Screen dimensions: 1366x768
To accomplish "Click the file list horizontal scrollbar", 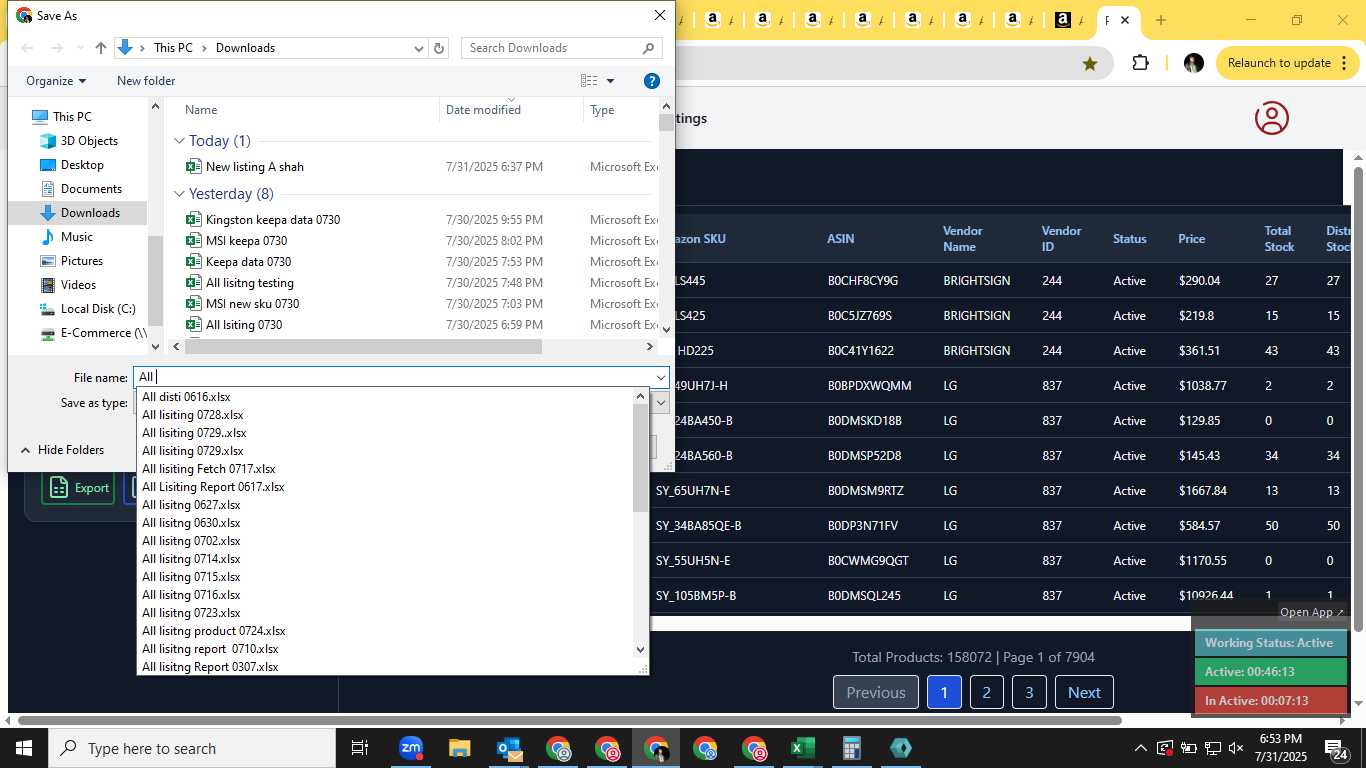I will click(x=363, y=347).
